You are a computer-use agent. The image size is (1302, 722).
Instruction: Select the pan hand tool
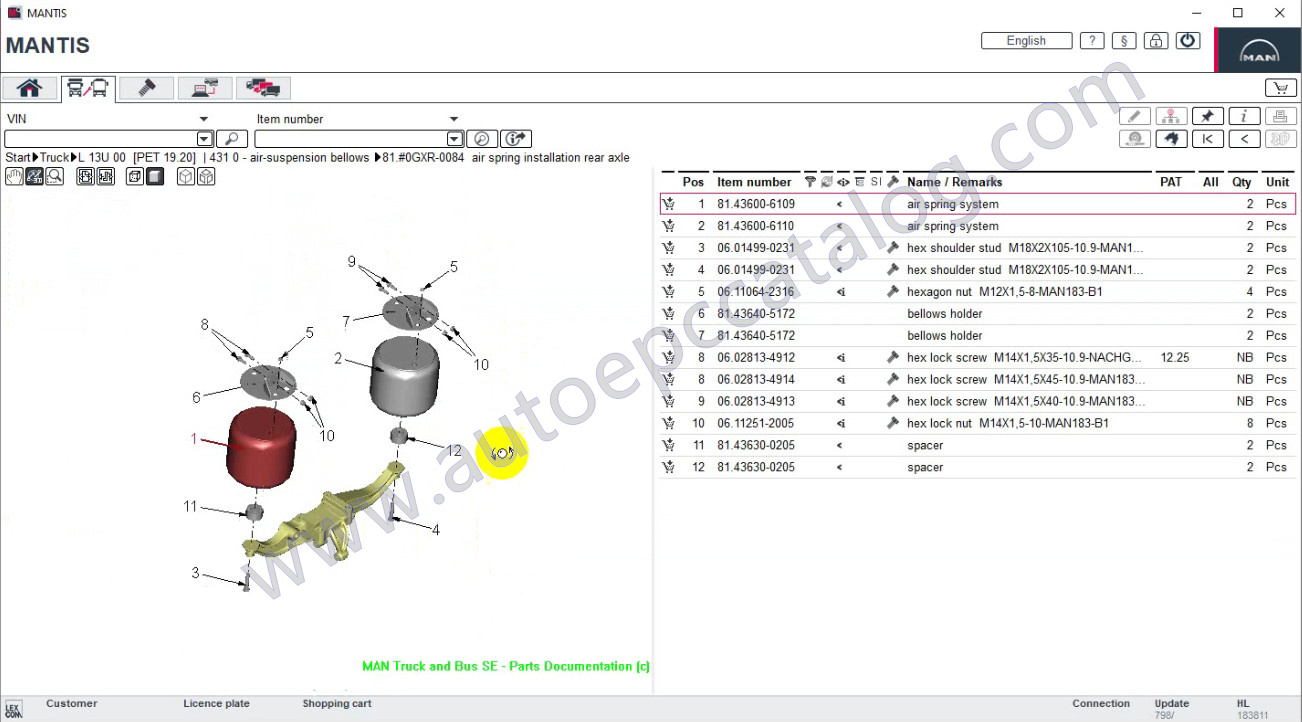click(x=14, y=177)
